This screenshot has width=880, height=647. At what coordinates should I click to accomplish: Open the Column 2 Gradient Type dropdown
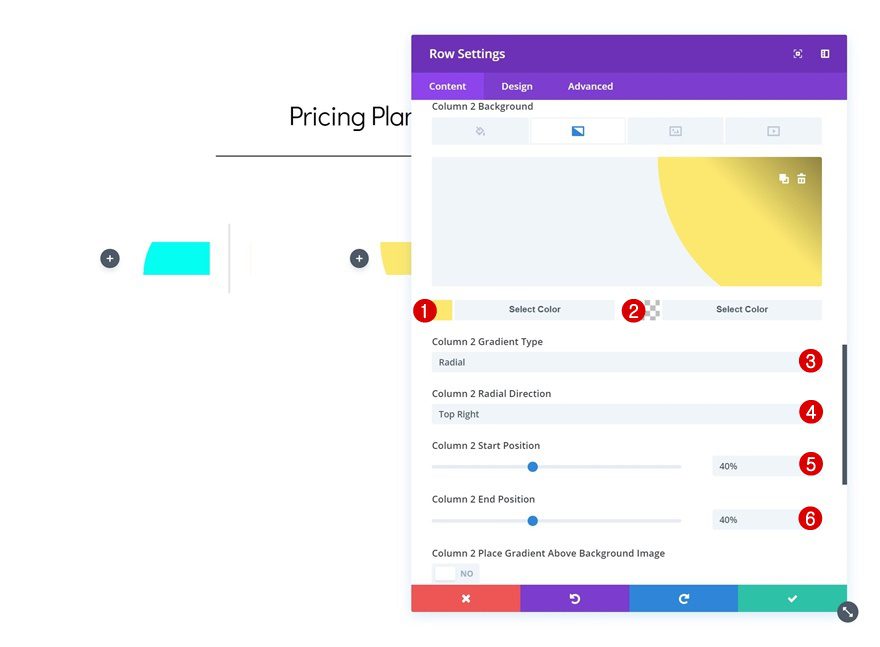pos(628,362)
